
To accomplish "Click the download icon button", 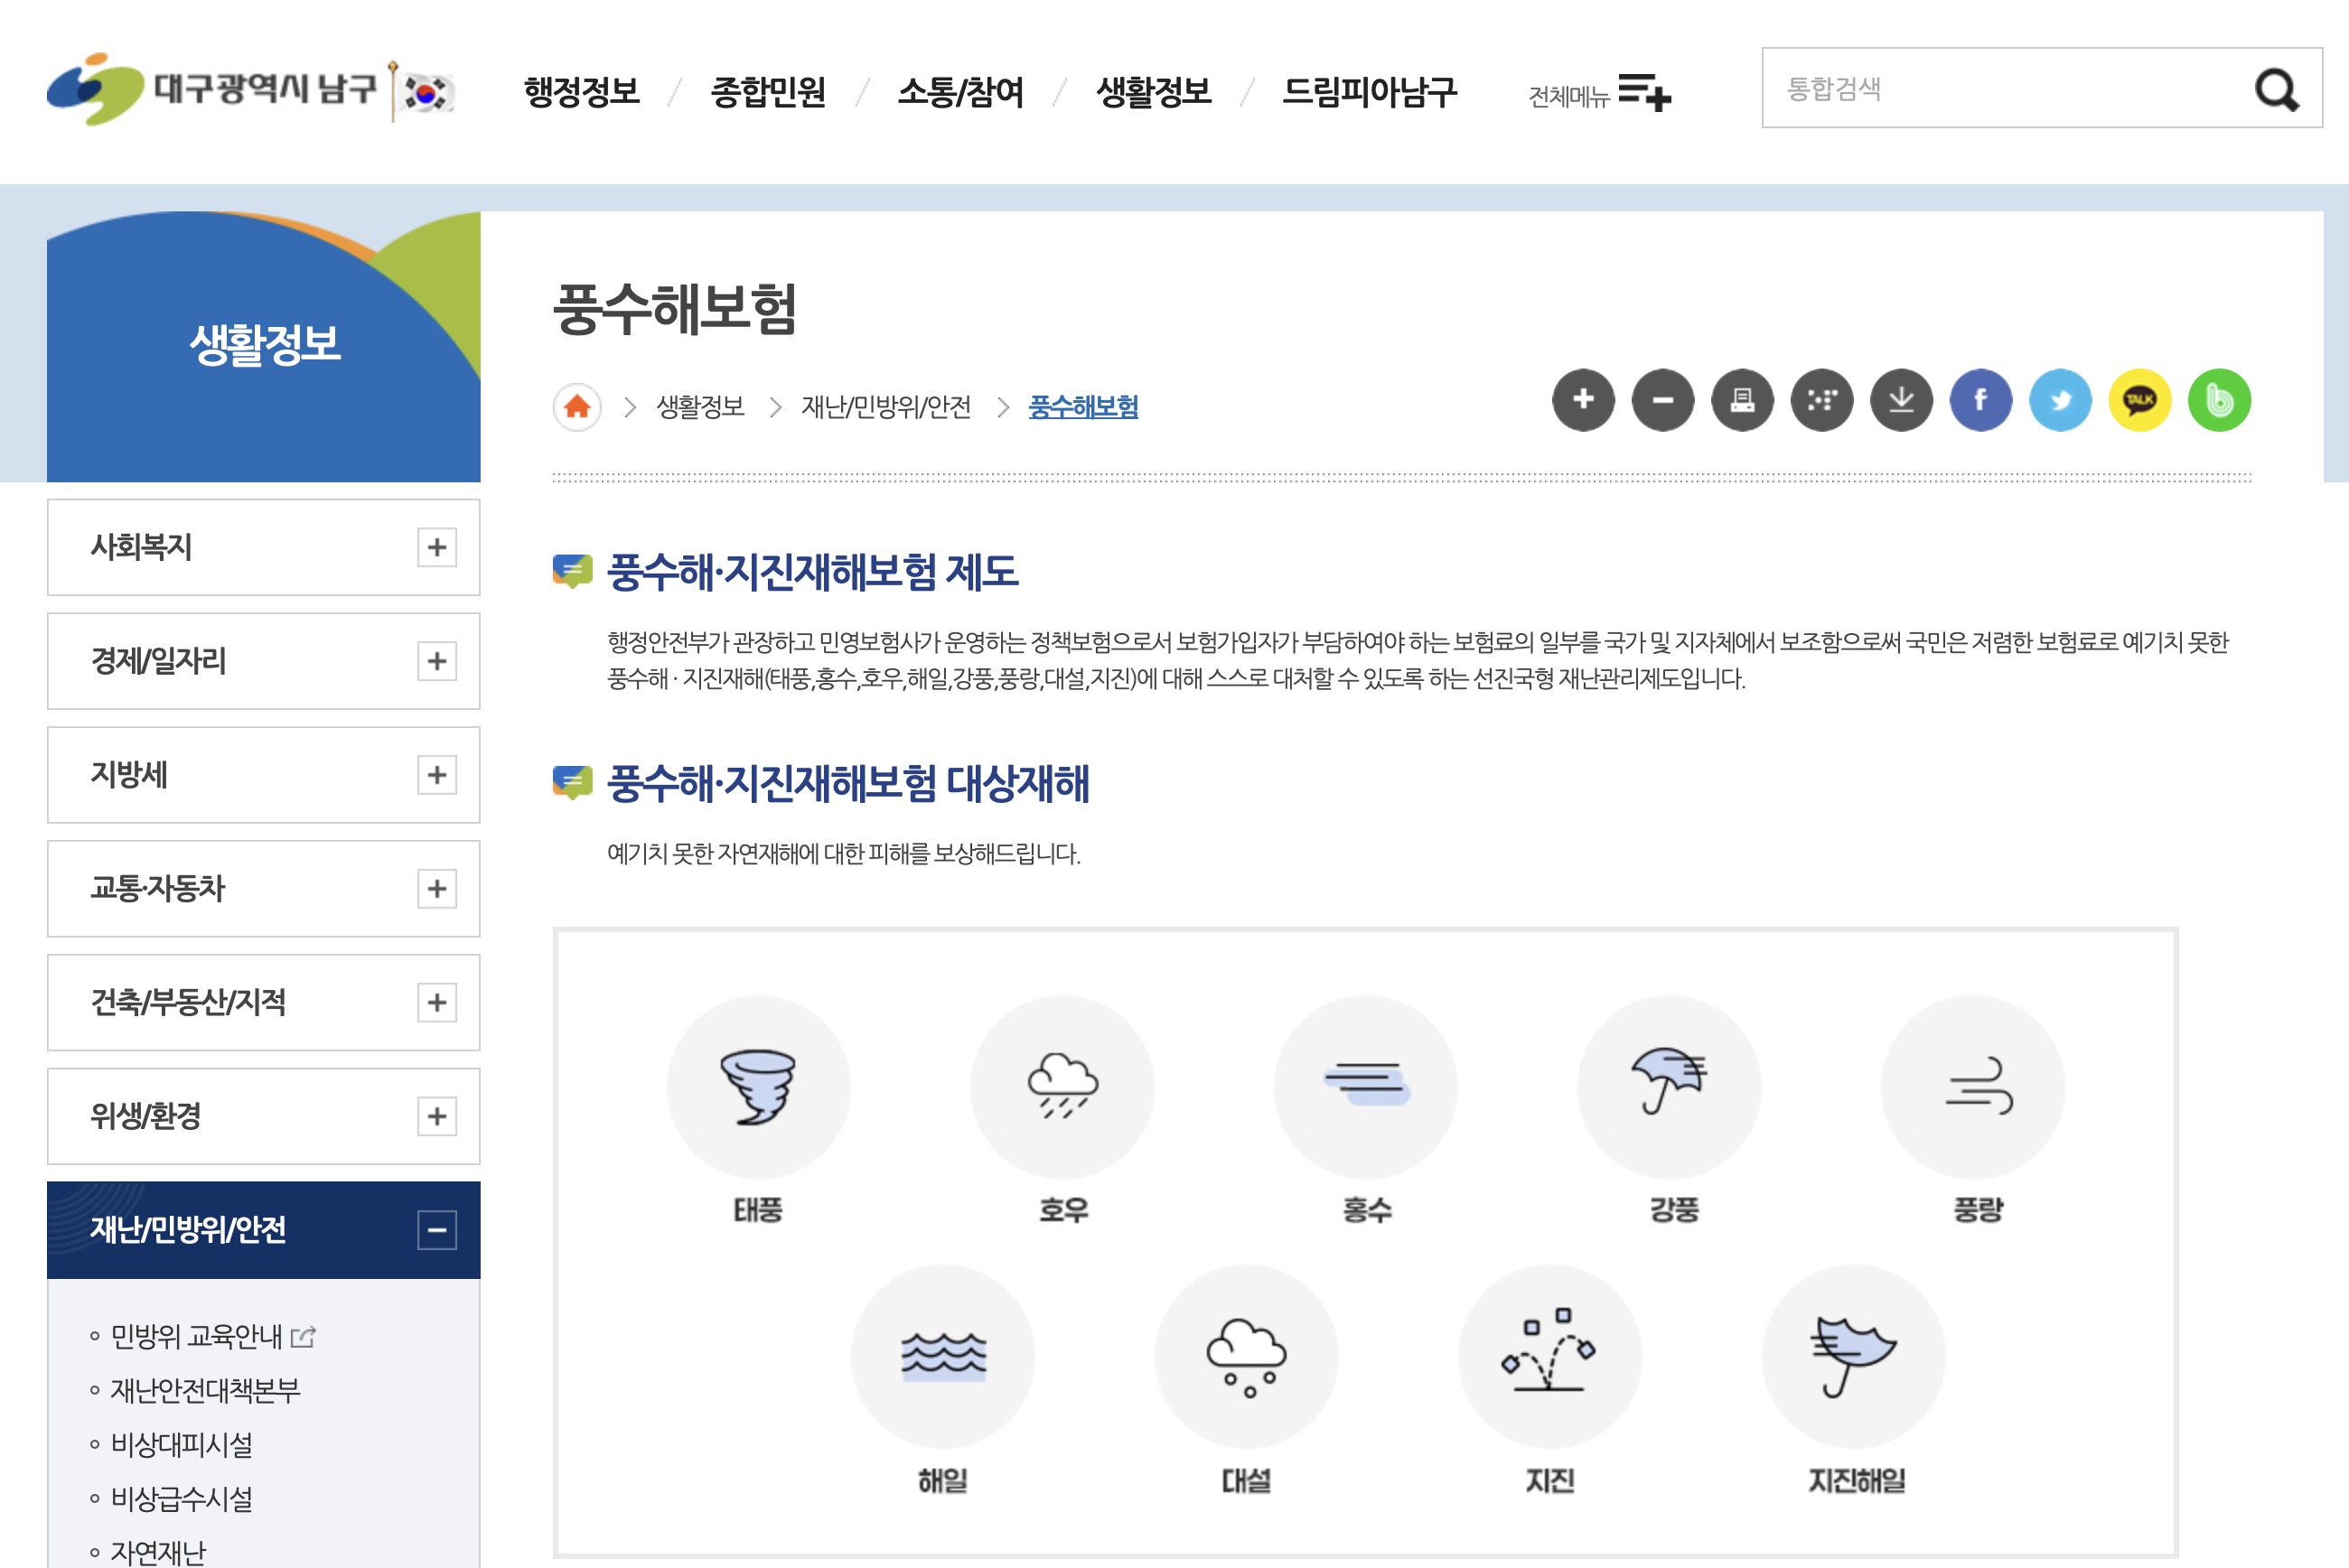I will click(1901, 400).
